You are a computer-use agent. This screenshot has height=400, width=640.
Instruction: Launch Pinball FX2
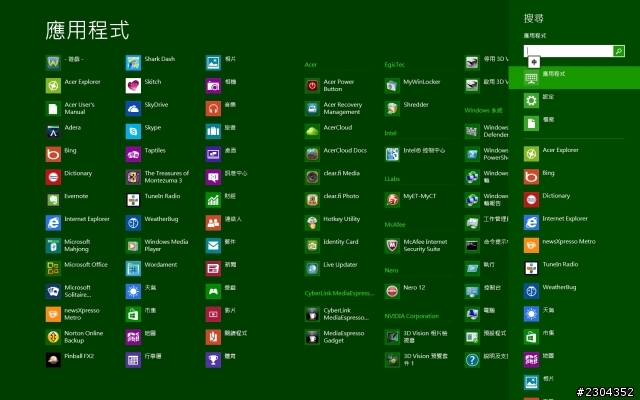(x=70, y=360)
